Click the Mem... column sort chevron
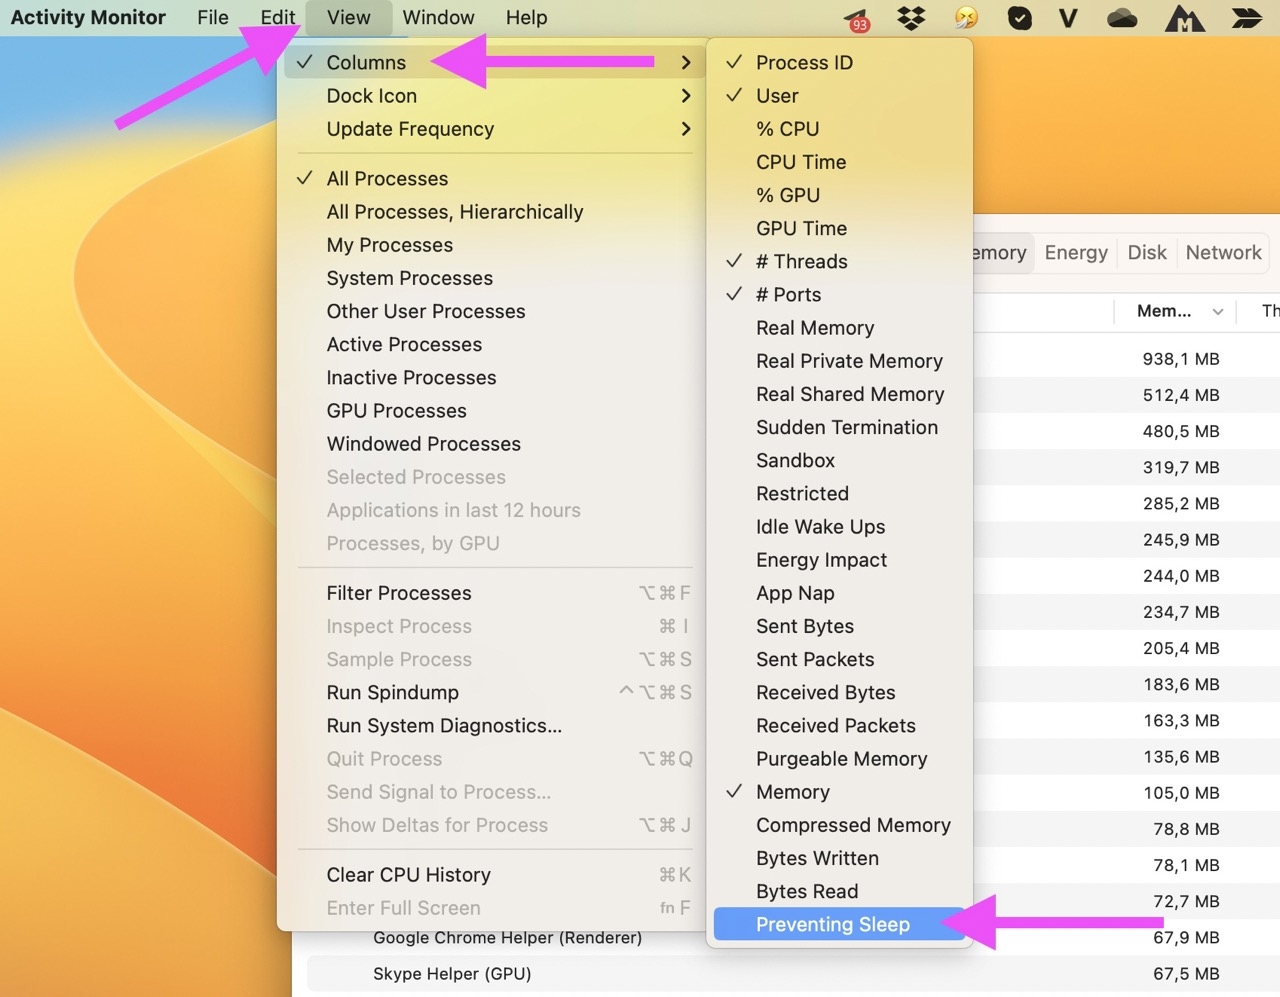Image resolution: width=1280 pixels, height=997 pixels. pyautogui.click(x=1217, y=312)
